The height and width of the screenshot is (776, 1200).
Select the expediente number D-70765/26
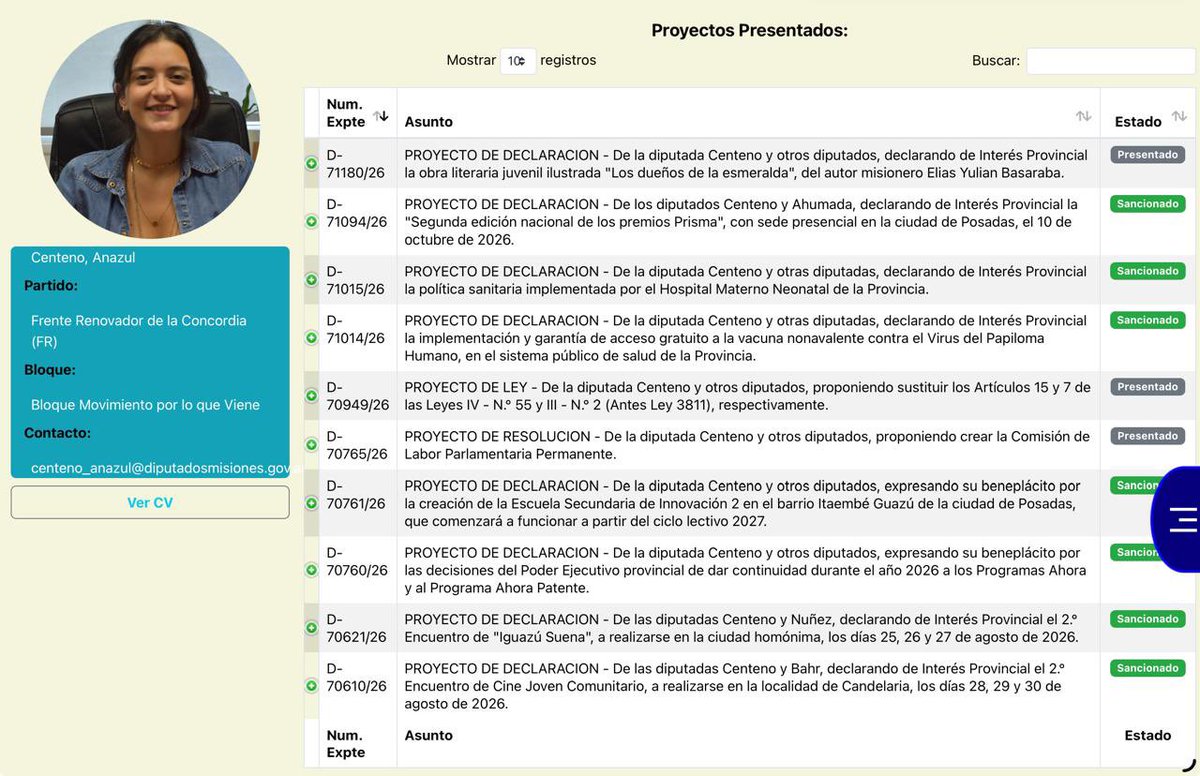[x=357, y=445]
